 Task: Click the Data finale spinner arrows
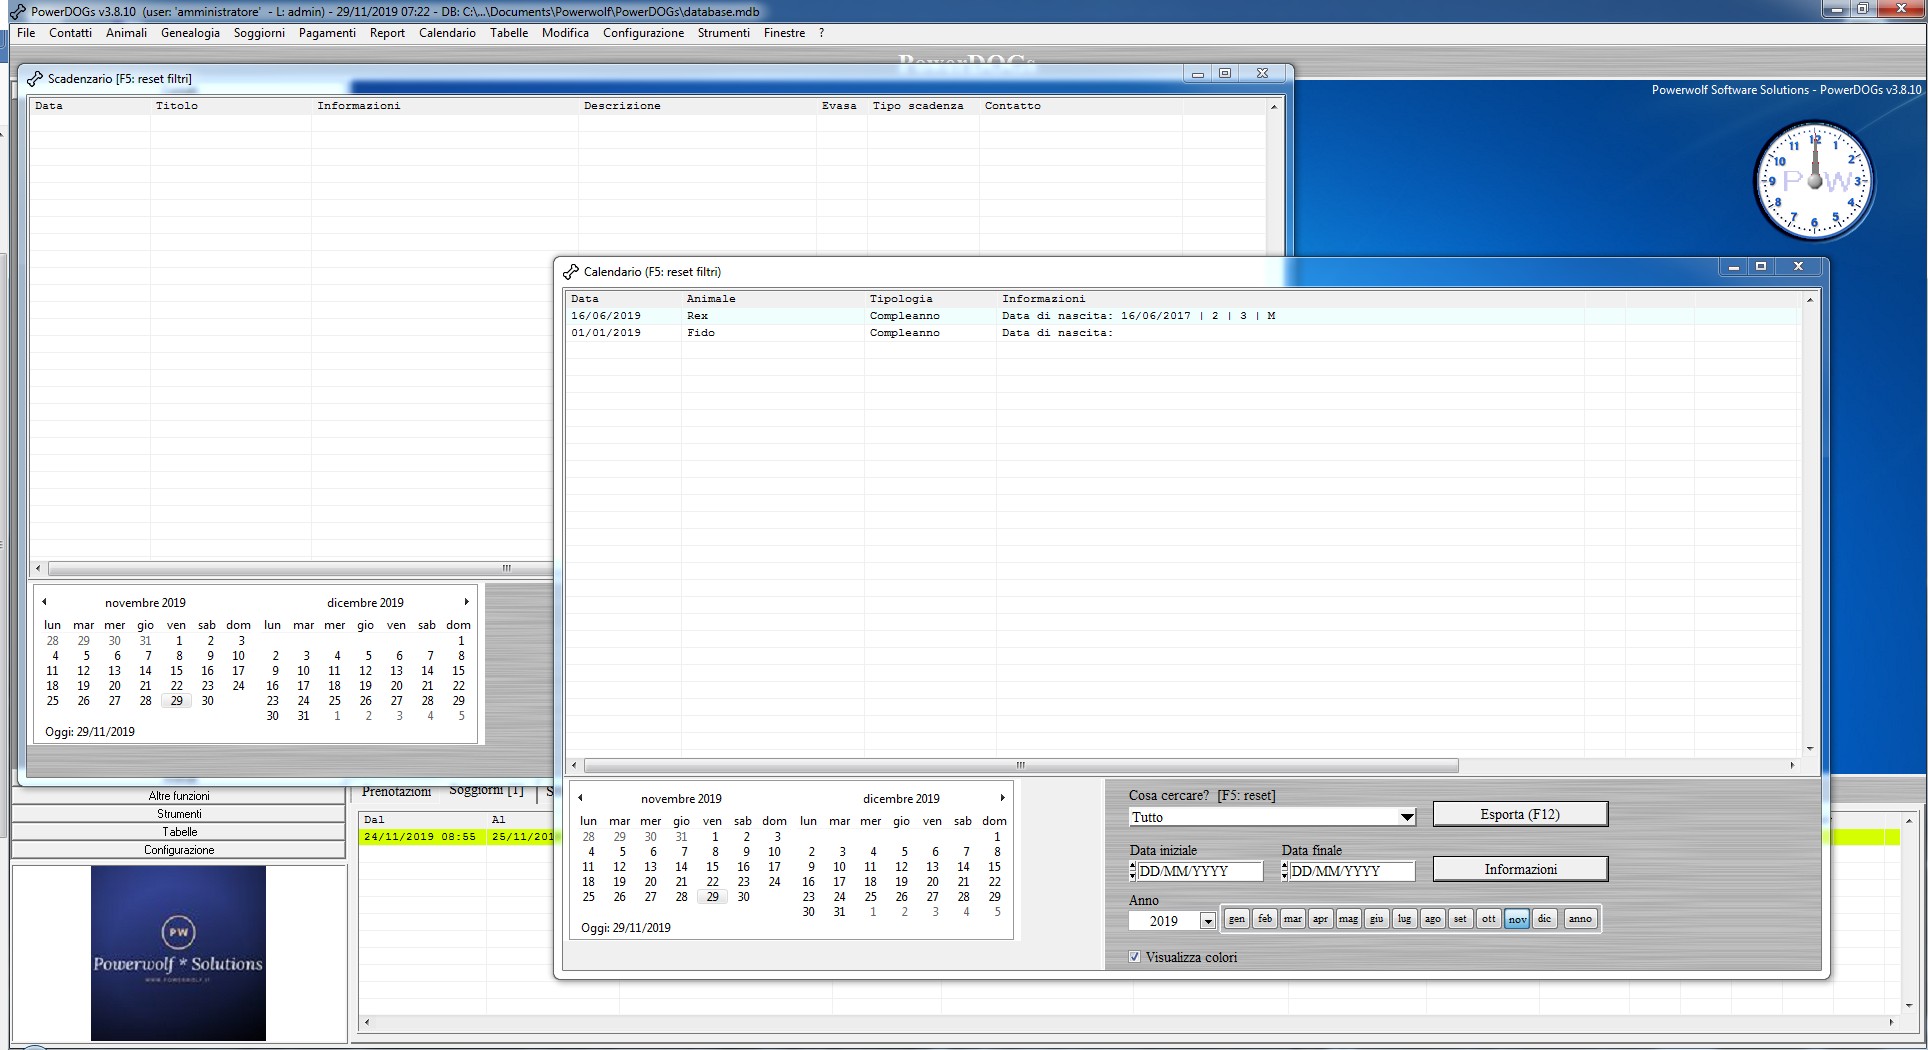pos(1285,871)
